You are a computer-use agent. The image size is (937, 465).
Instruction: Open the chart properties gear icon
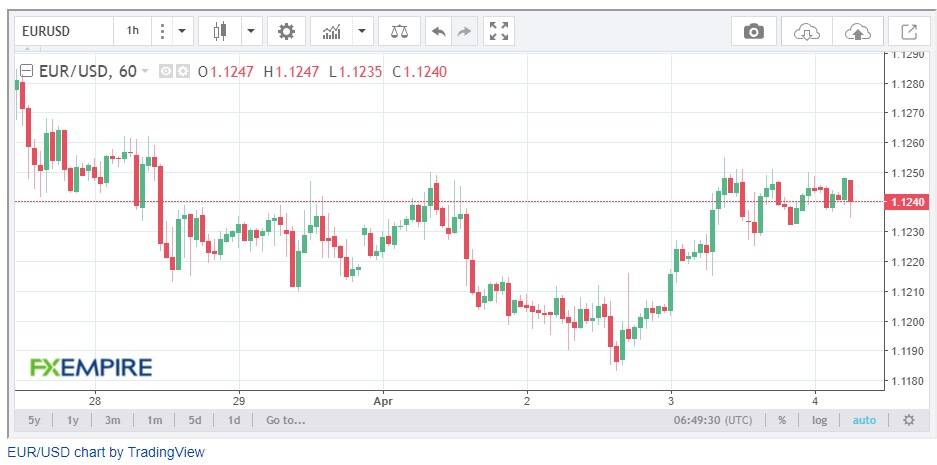tap(286, 31)
